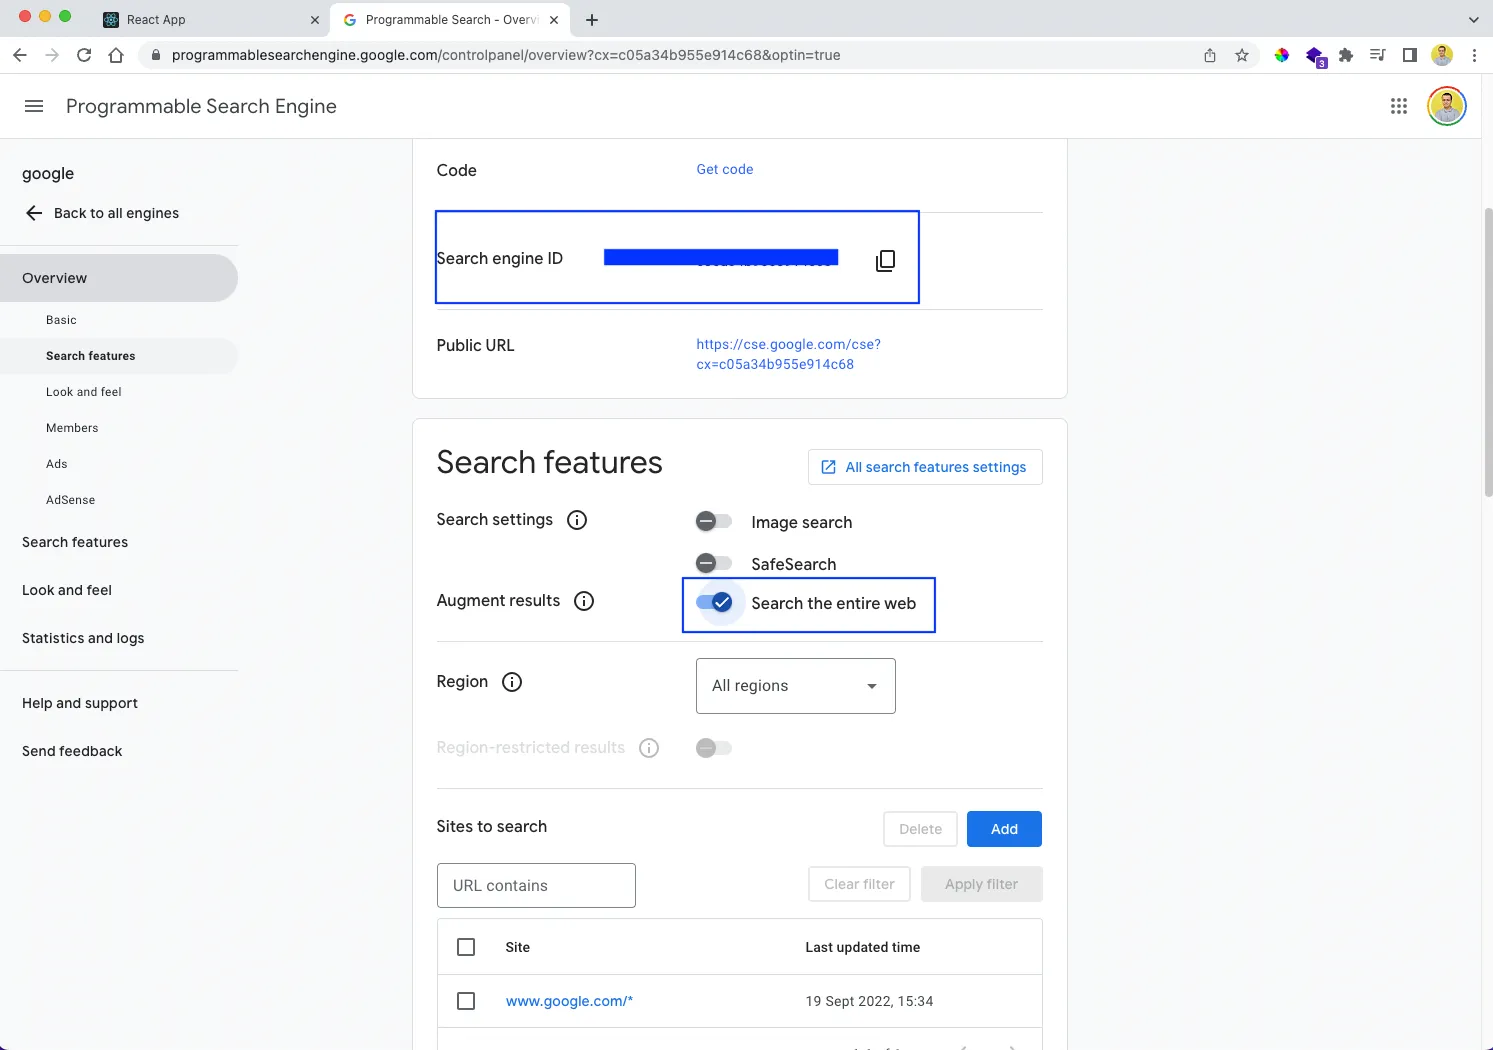Screen dimensions: 1493x1050
Task: Reload the current page
Action: point(84,55)
